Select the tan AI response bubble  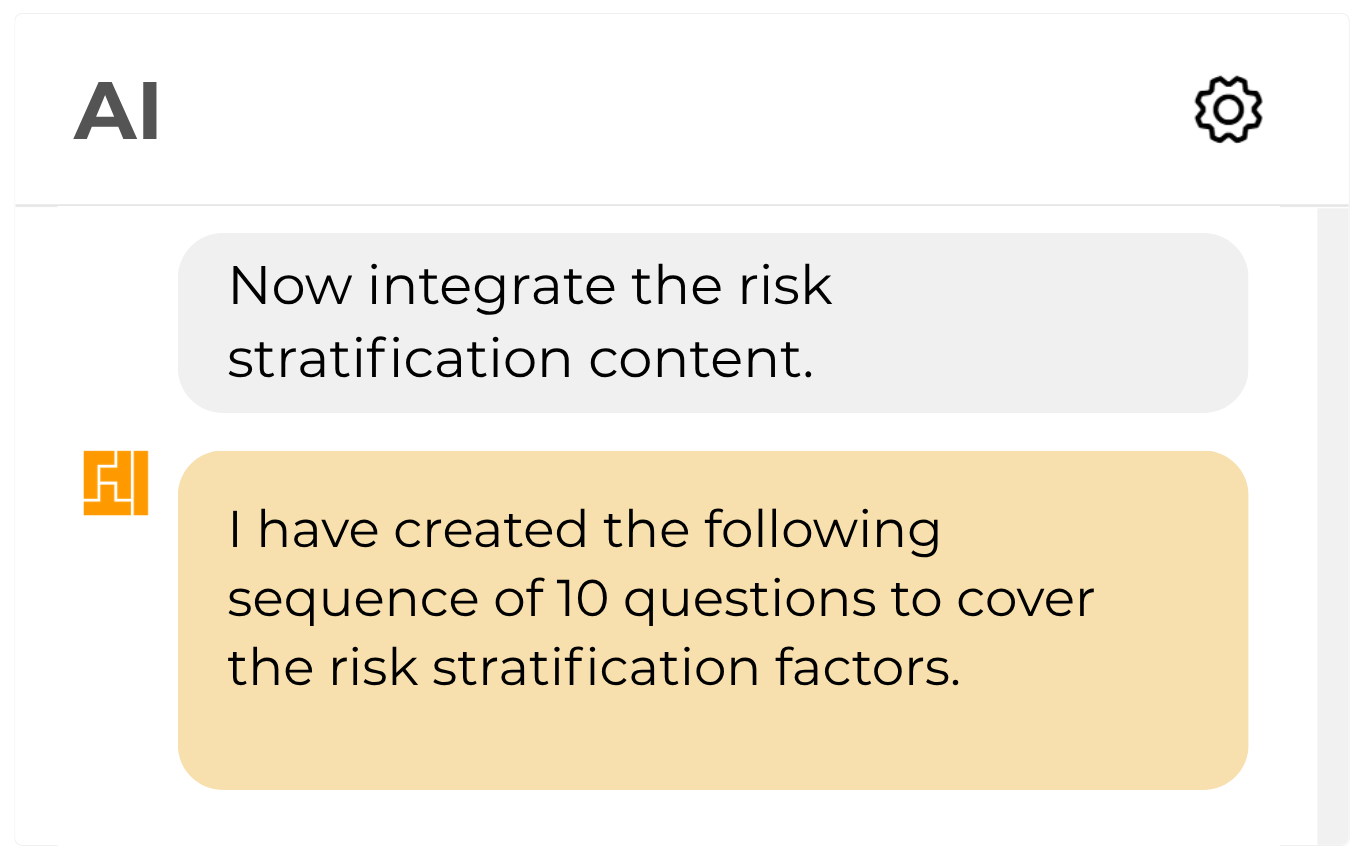(x=713, y=620)
